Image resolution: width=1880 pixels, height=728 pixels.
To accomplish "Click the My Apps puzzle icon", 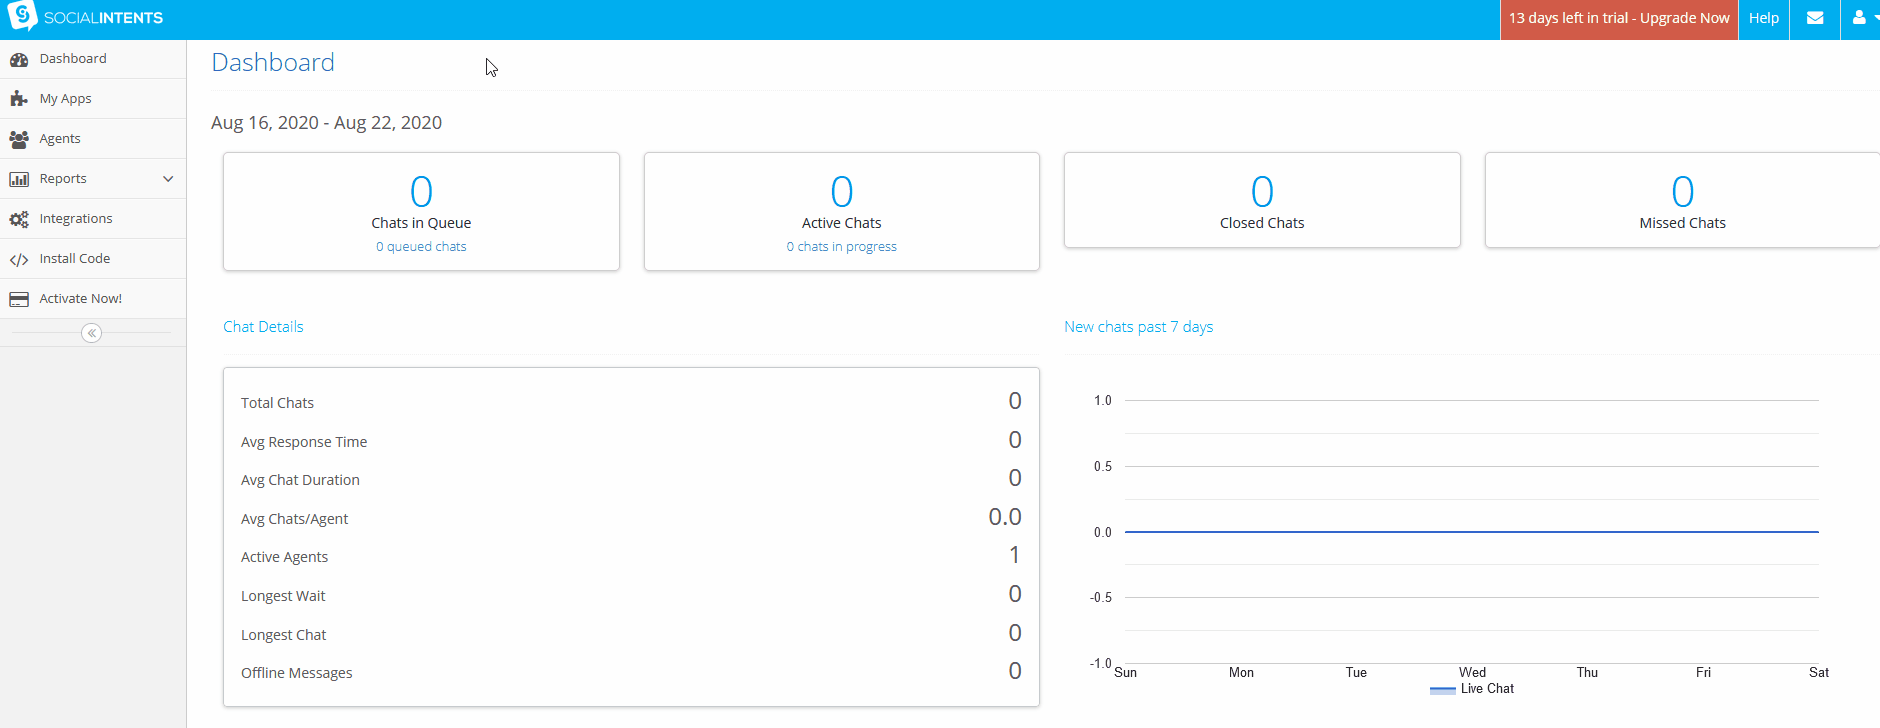I will tap(19, 99).
